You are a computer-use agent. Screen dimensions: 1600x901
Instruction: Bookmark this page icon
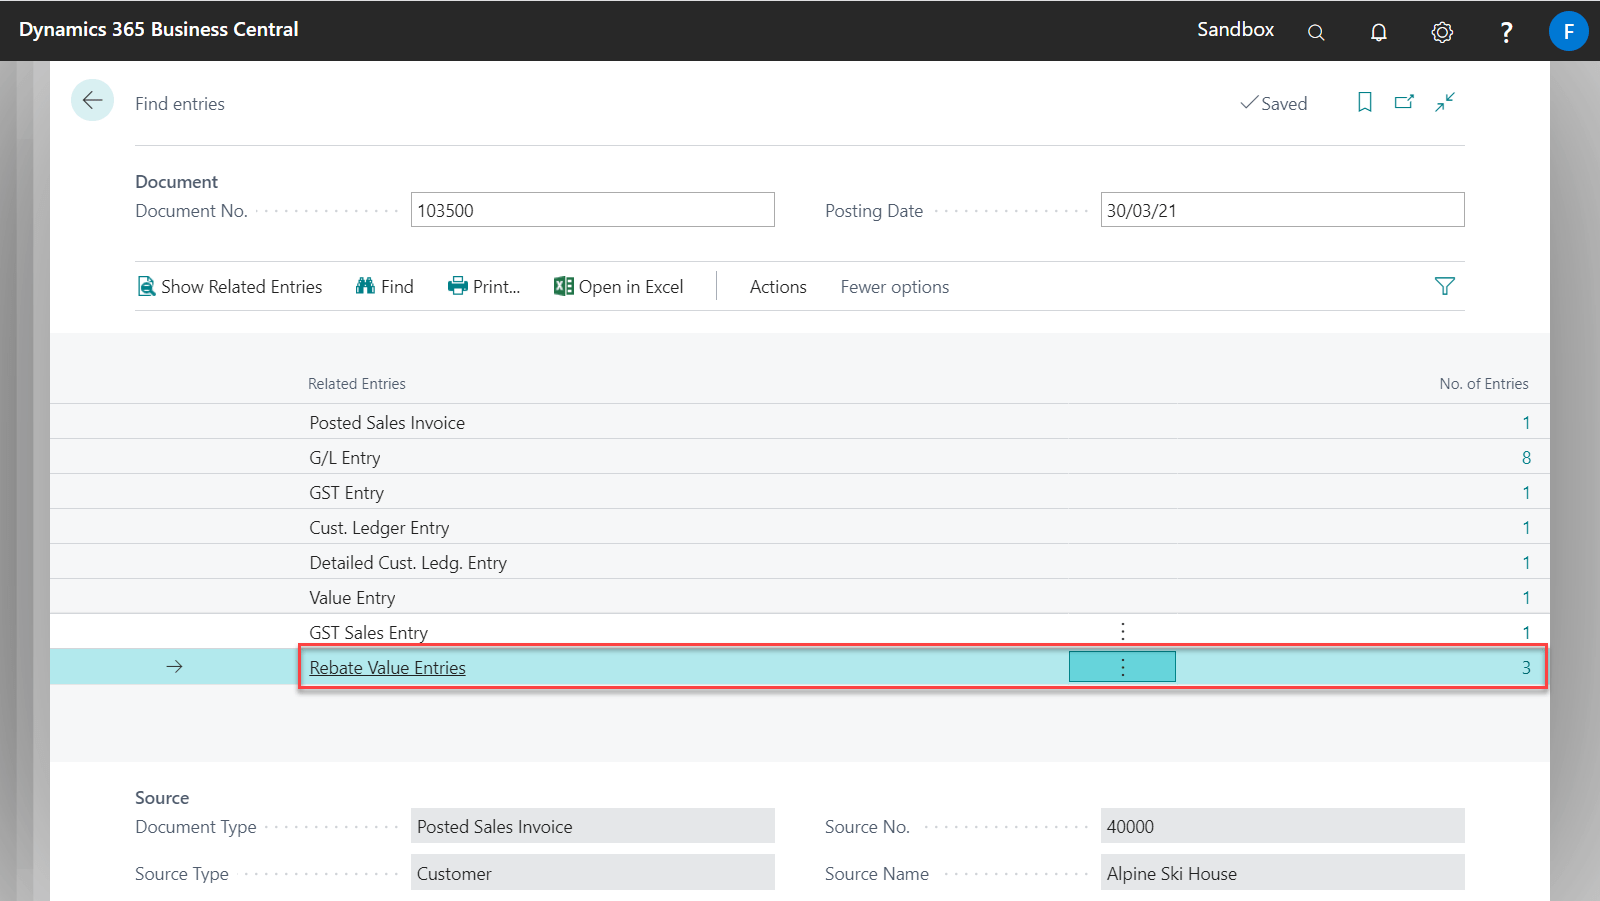click(1365, 102)
